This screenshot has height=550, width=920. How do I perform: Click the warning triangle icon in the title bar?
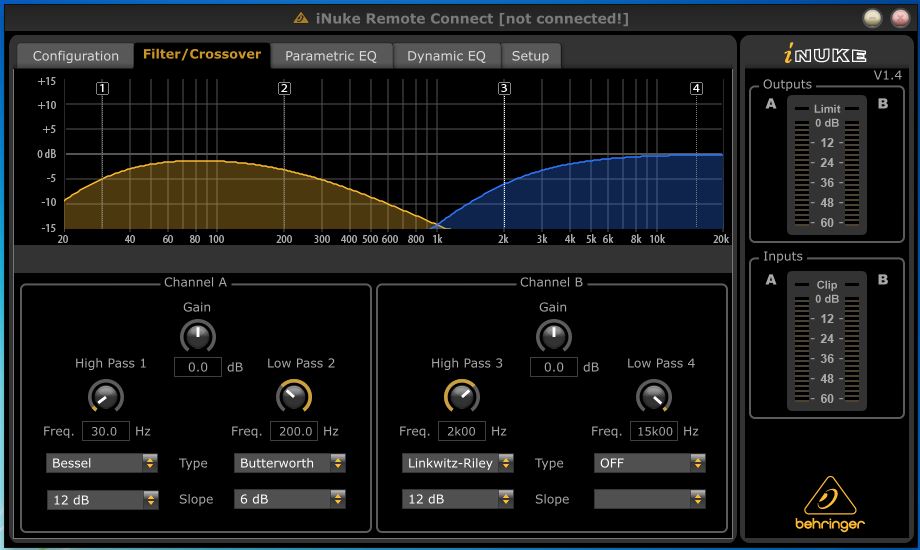pyautogui.click(x=300, y=18)
